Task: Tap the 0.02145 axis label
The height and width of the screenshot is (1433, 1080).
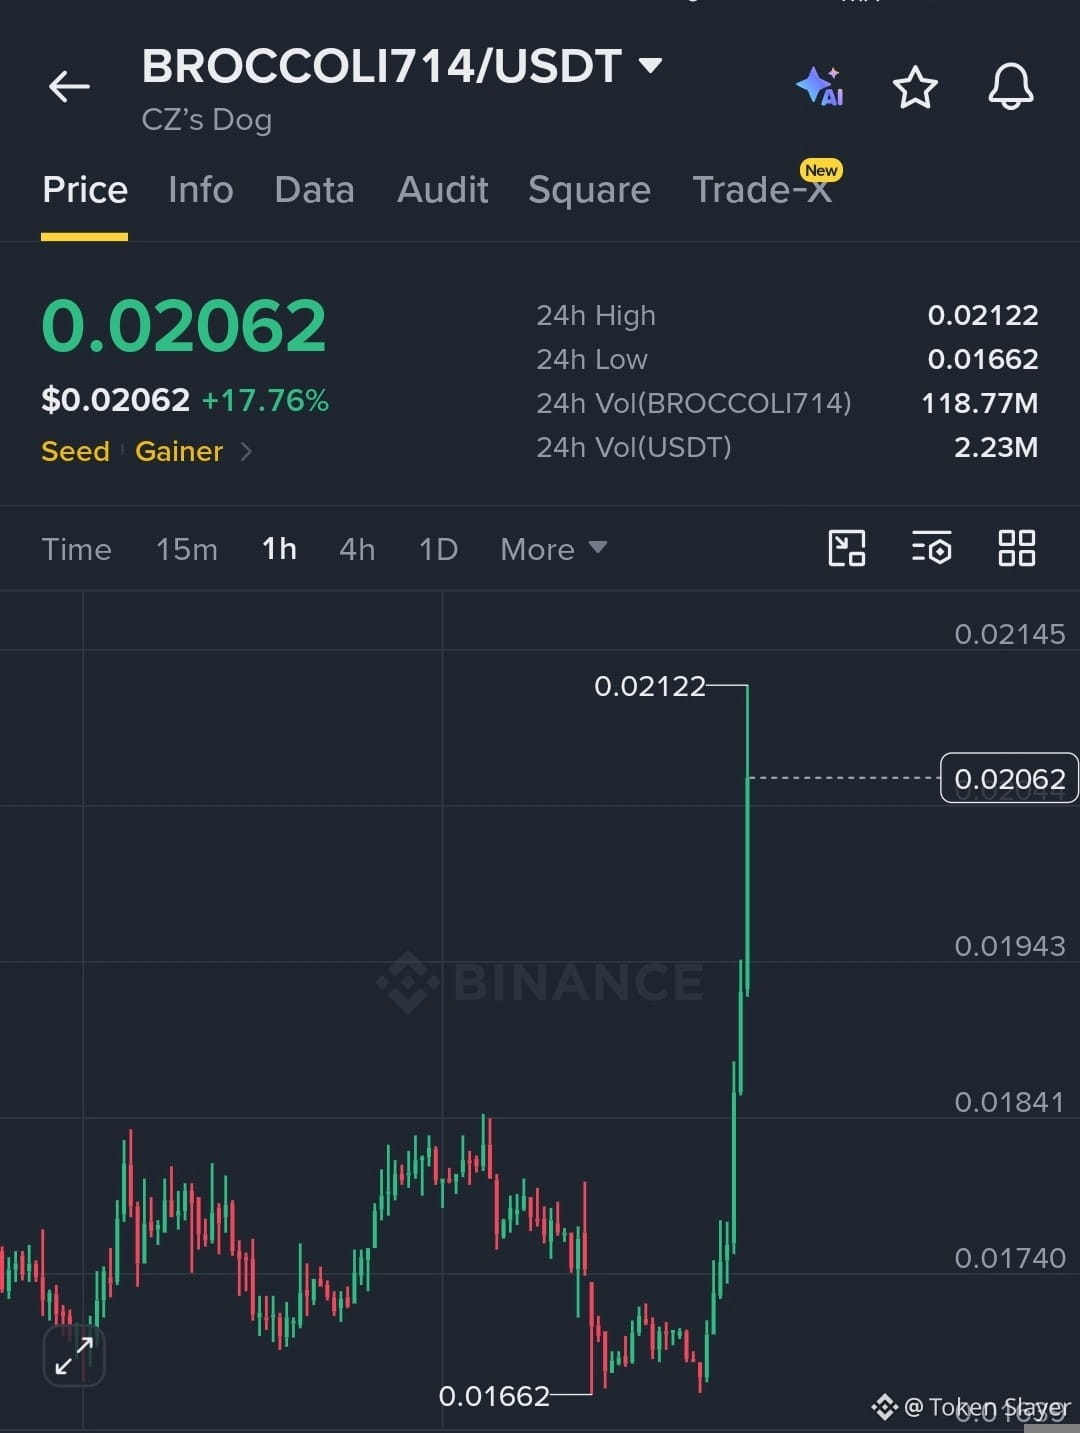Action: (1010, 634)
